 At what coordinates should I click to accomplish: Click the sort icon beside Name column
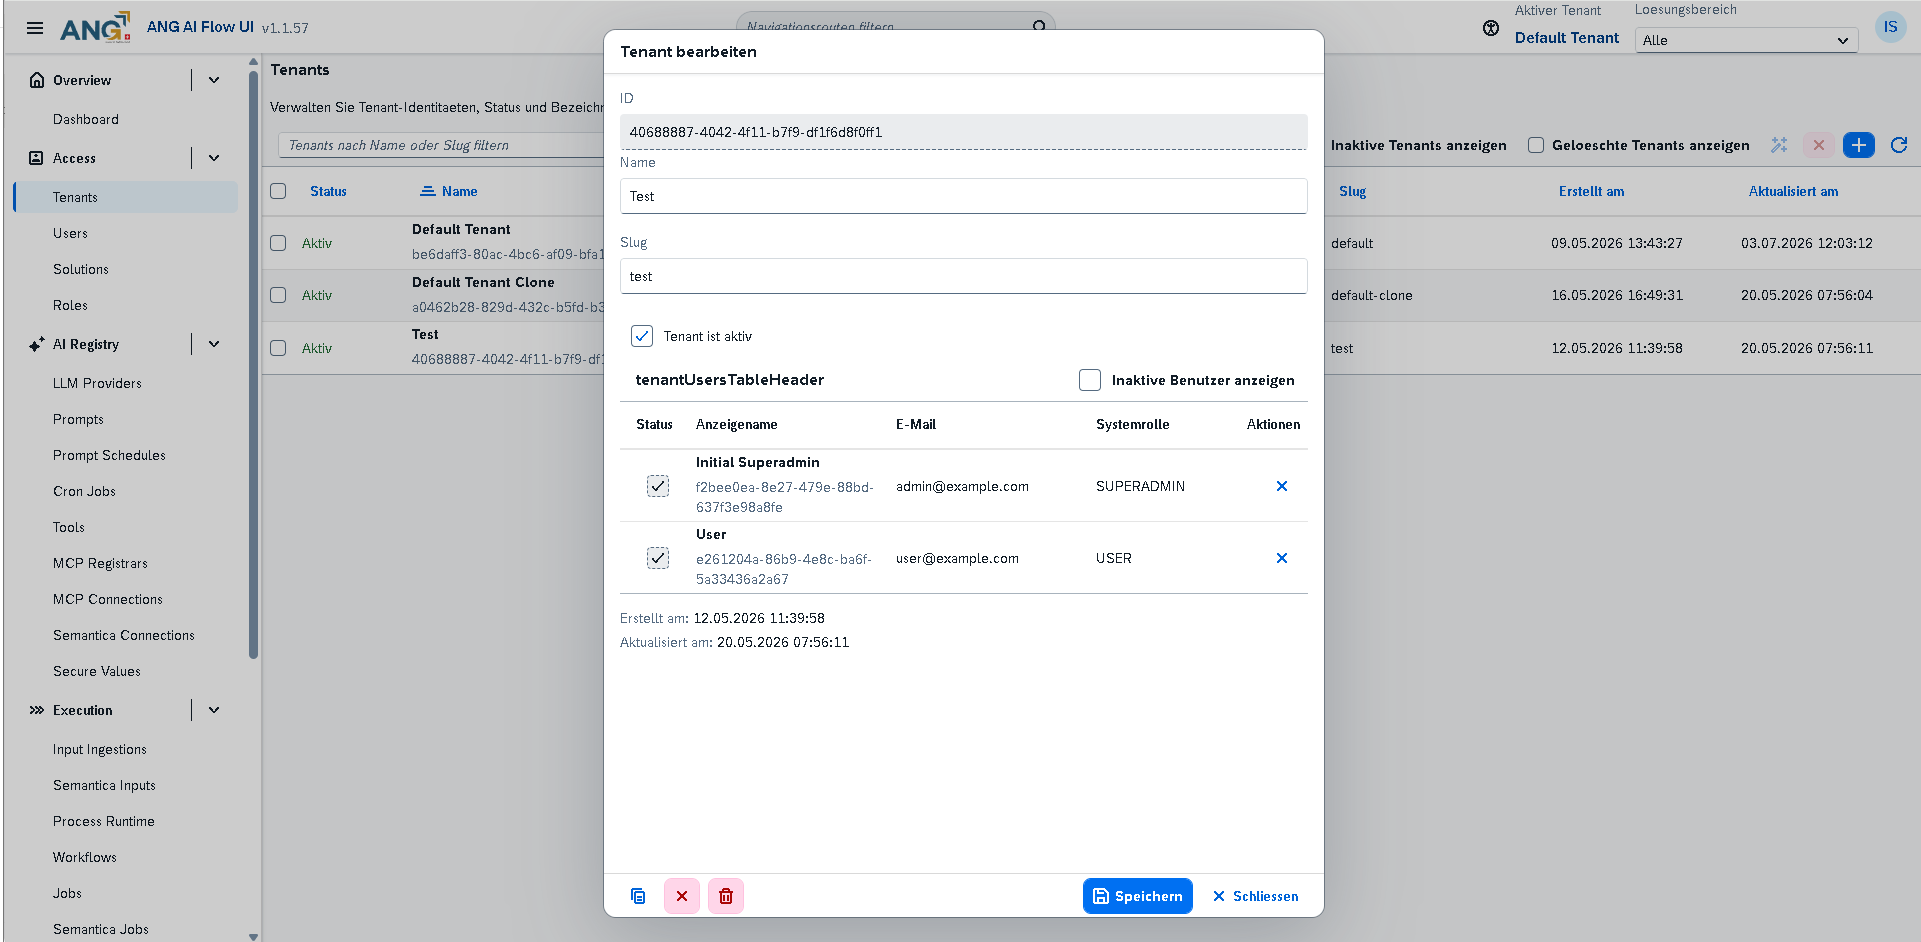tap(428, 191)
